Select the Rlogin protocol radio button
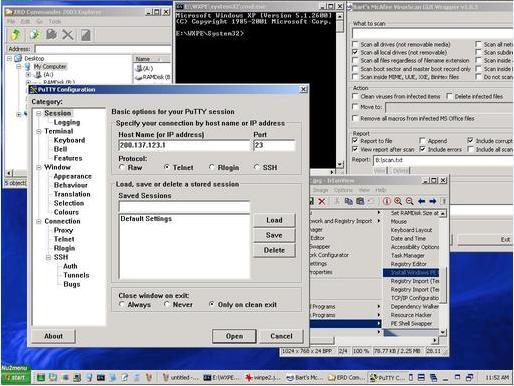Viewport: 514px width, 386px height. pos(212,167)
